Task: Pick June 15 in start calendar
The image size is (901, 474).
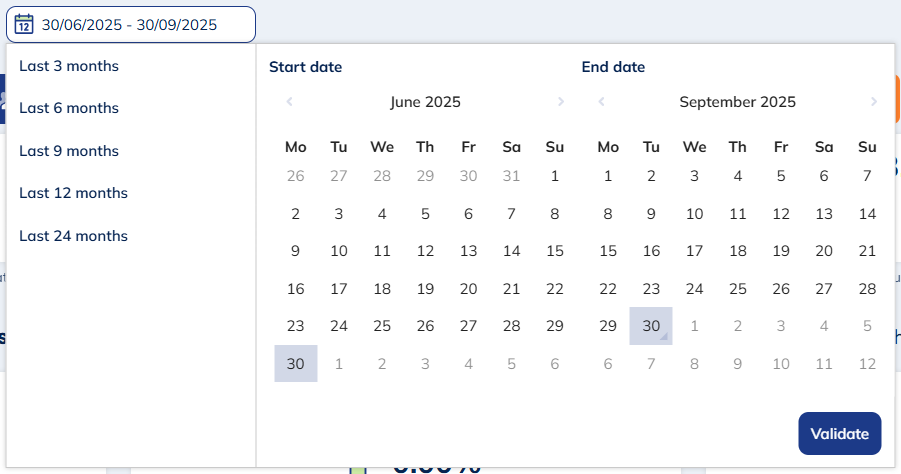Action: pos(555,251)
